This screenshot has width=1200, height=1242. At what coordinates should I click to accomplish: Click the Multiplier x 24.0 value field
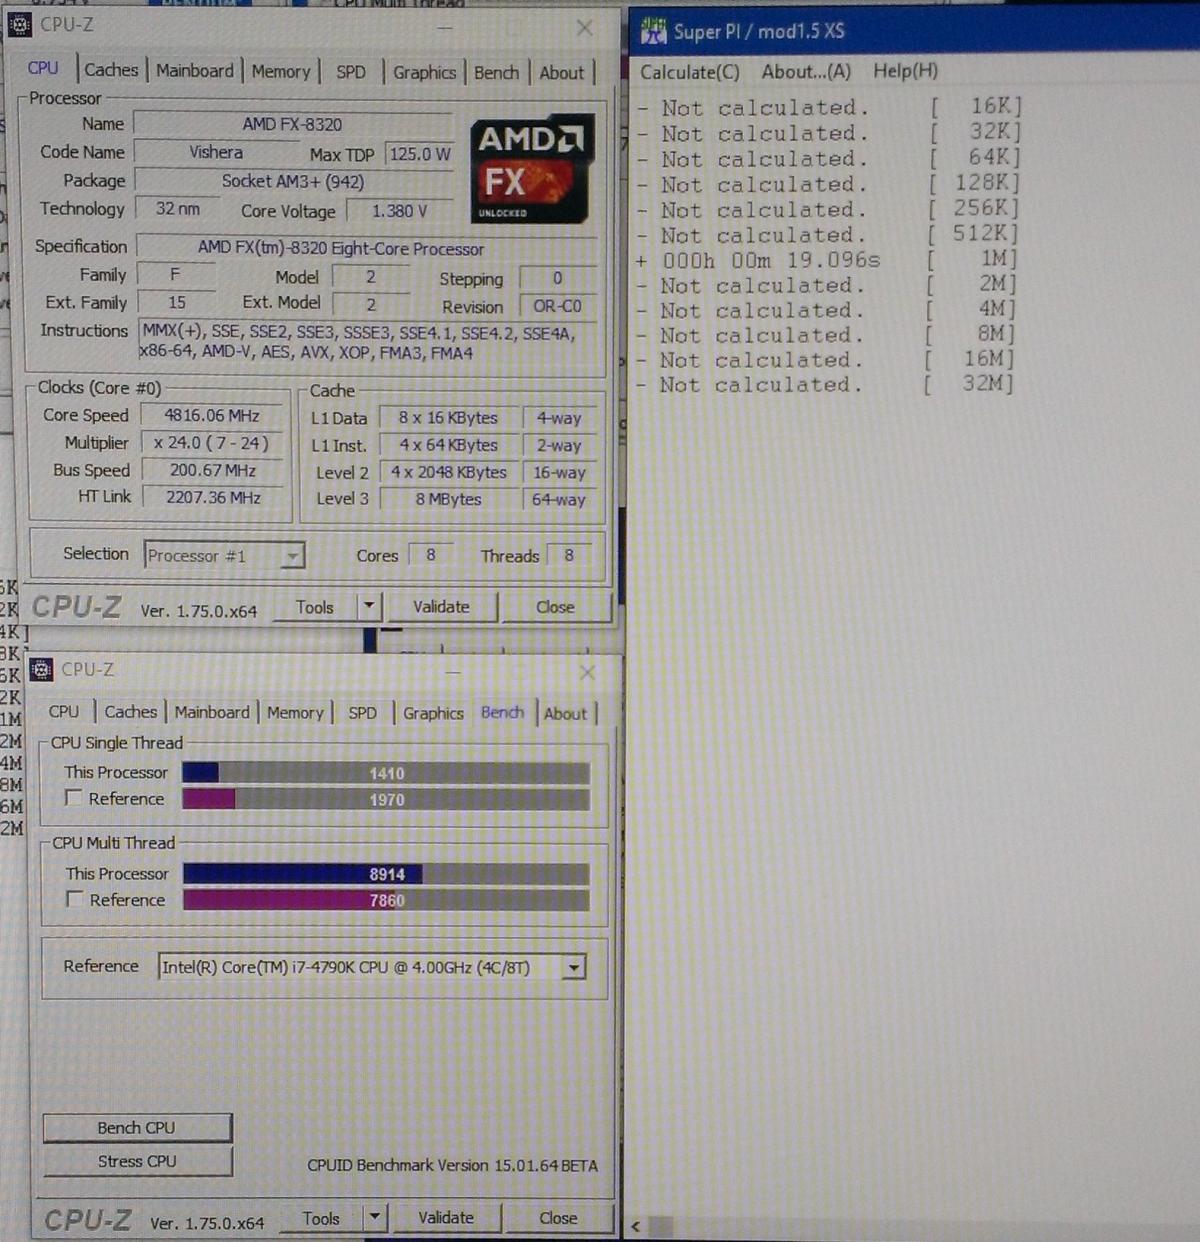(x=211, y=442)
